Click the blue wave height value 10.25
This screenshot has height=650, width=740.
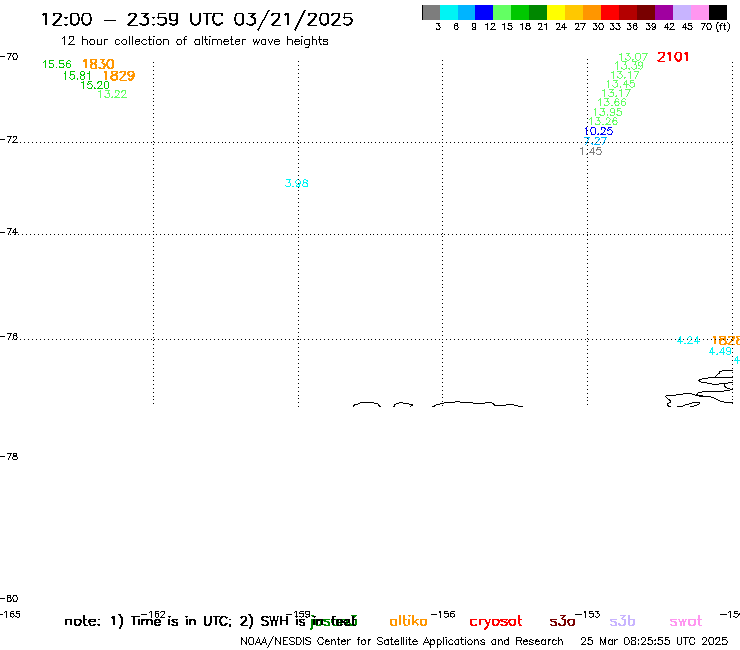[x=599, y=131]
